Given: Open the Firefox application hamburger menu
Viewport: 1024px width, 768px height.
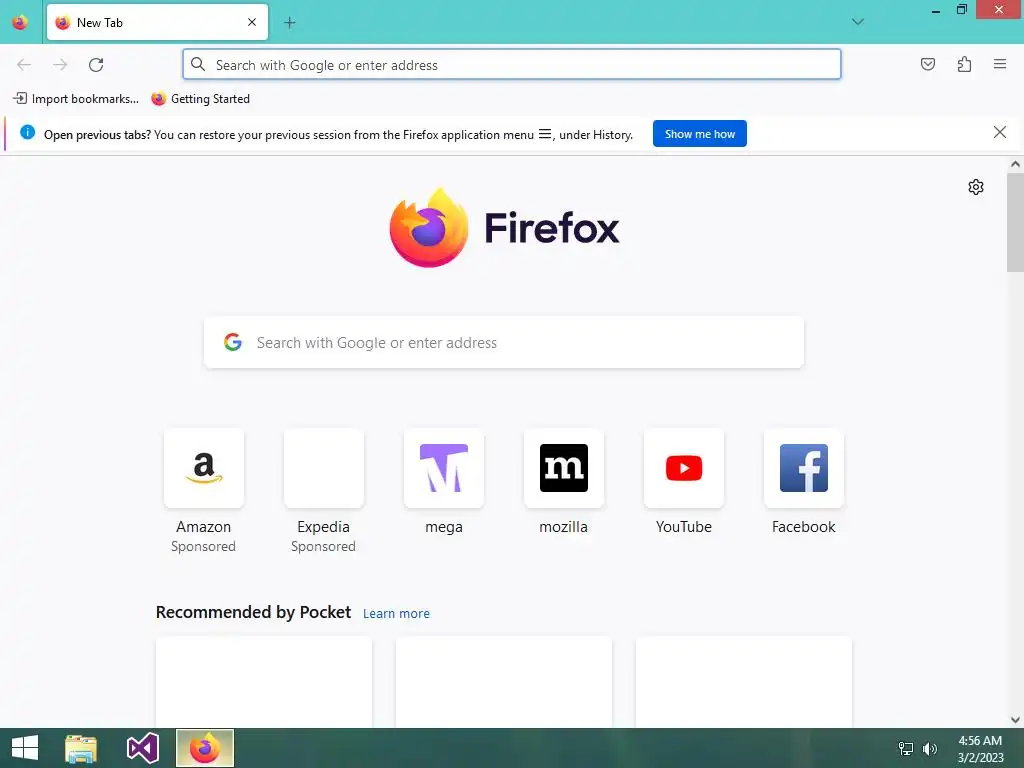Looking at the screenshot, I should [x=1000, y=64].
